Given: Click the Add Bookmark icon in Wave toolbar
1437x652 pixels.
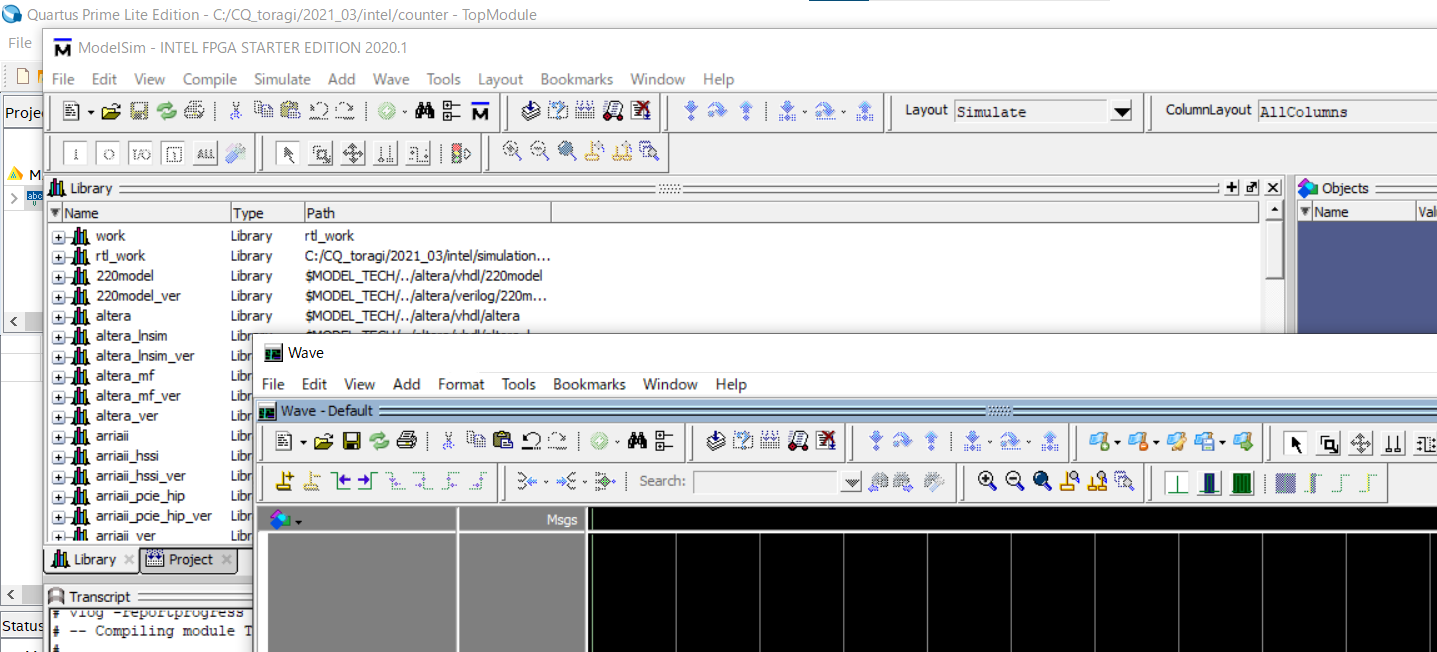Looking at the screenshot, I should [x=1099, y=441].
